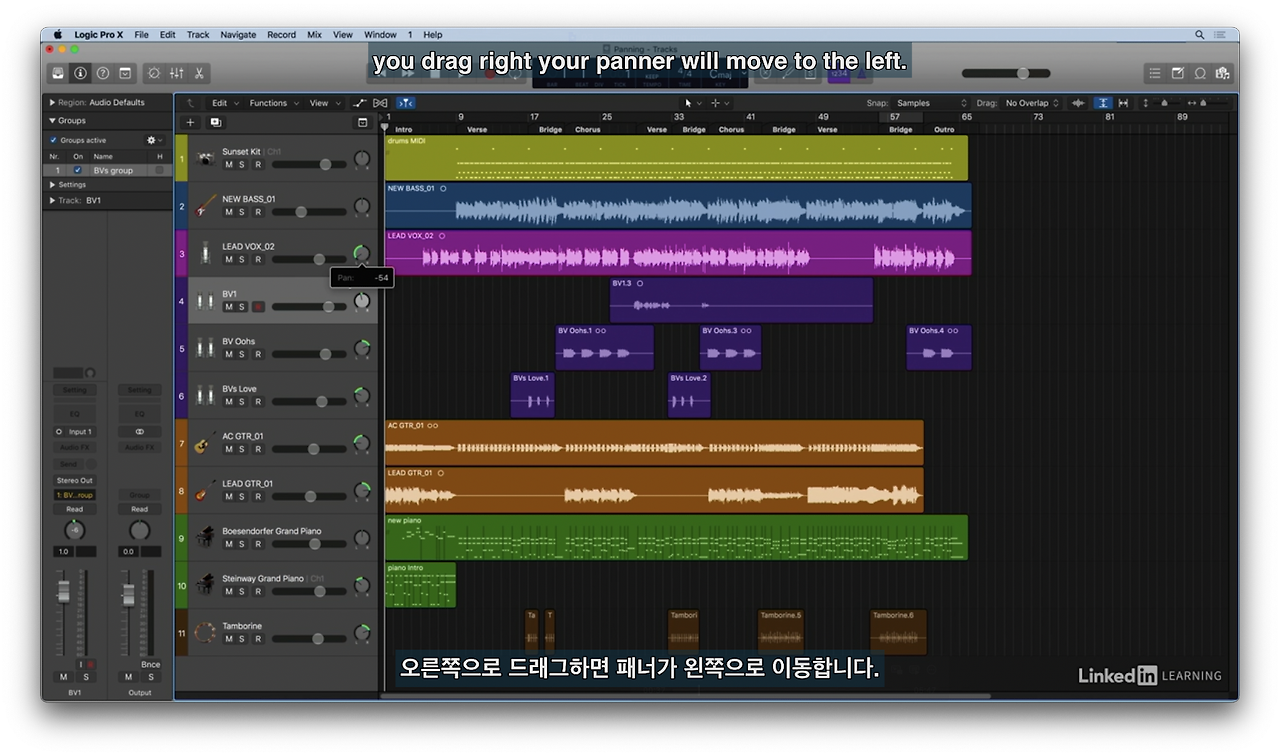Open the Spotlight search icon
This screenshot has width=1280, height=756.
click(1200, 35)
